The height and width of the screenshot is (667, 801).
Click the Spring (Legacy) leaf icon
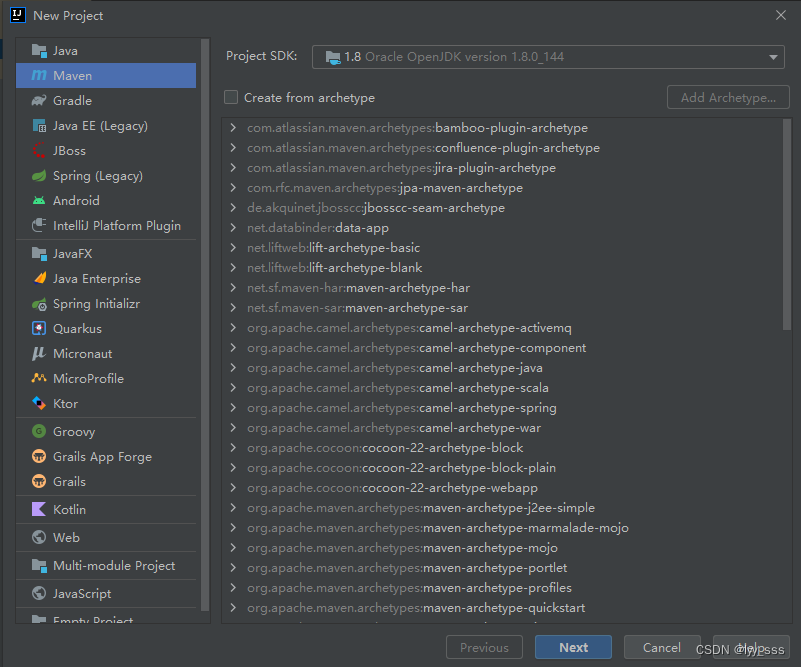coord(39,176)
